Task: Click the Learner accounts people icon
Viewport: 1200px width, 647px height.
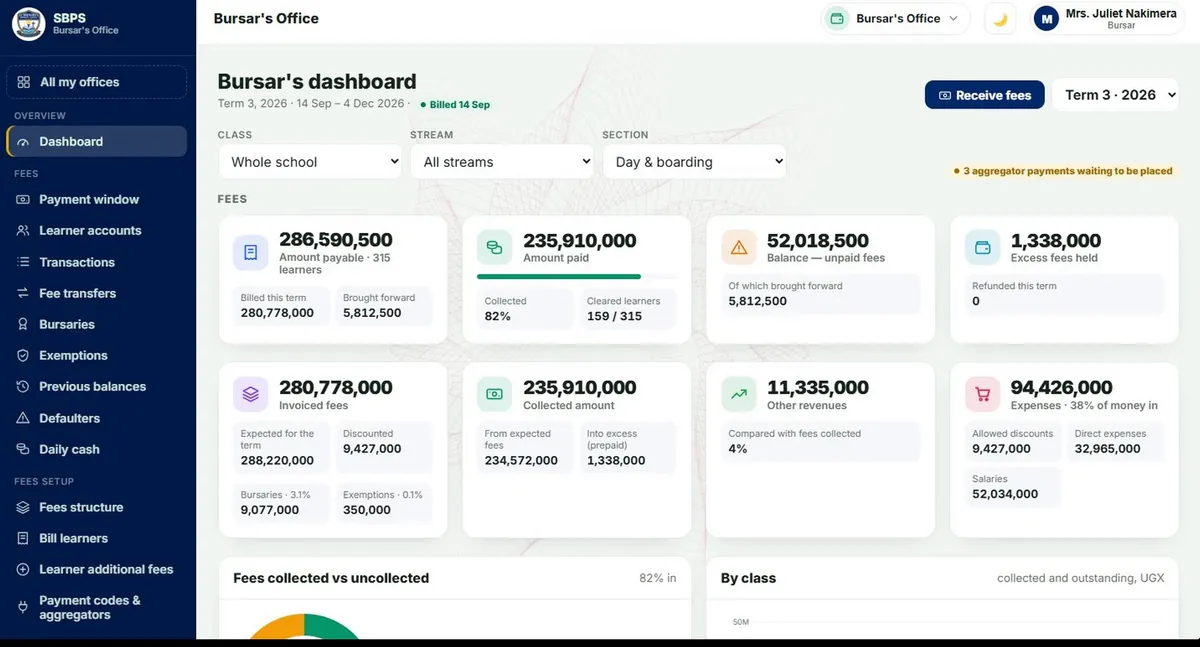Action: click(x=23, y=231)
